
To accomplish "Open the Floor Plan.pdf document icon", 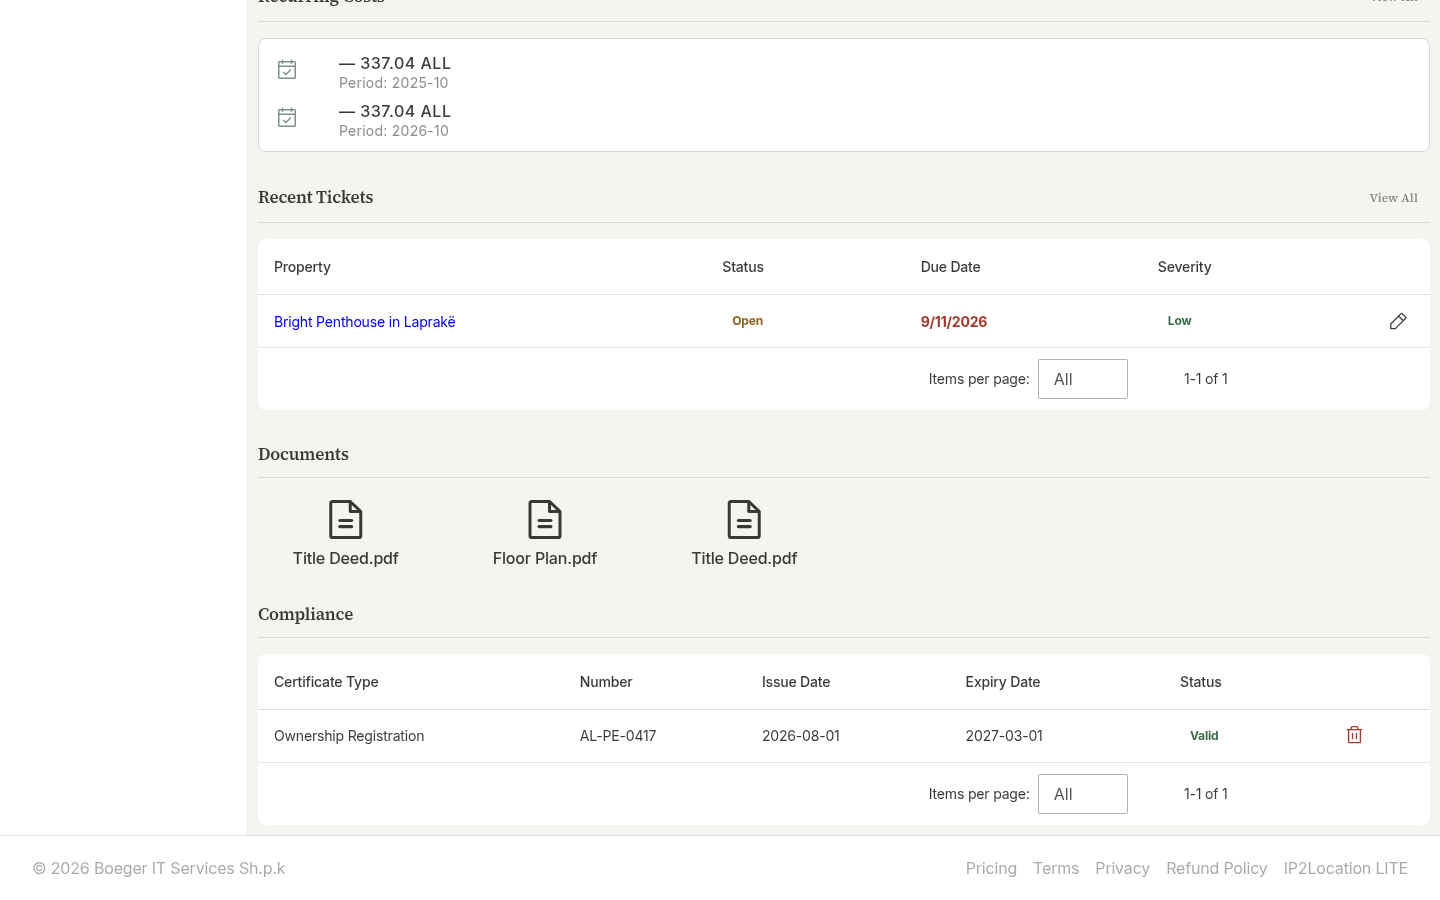I will (545, 520).
